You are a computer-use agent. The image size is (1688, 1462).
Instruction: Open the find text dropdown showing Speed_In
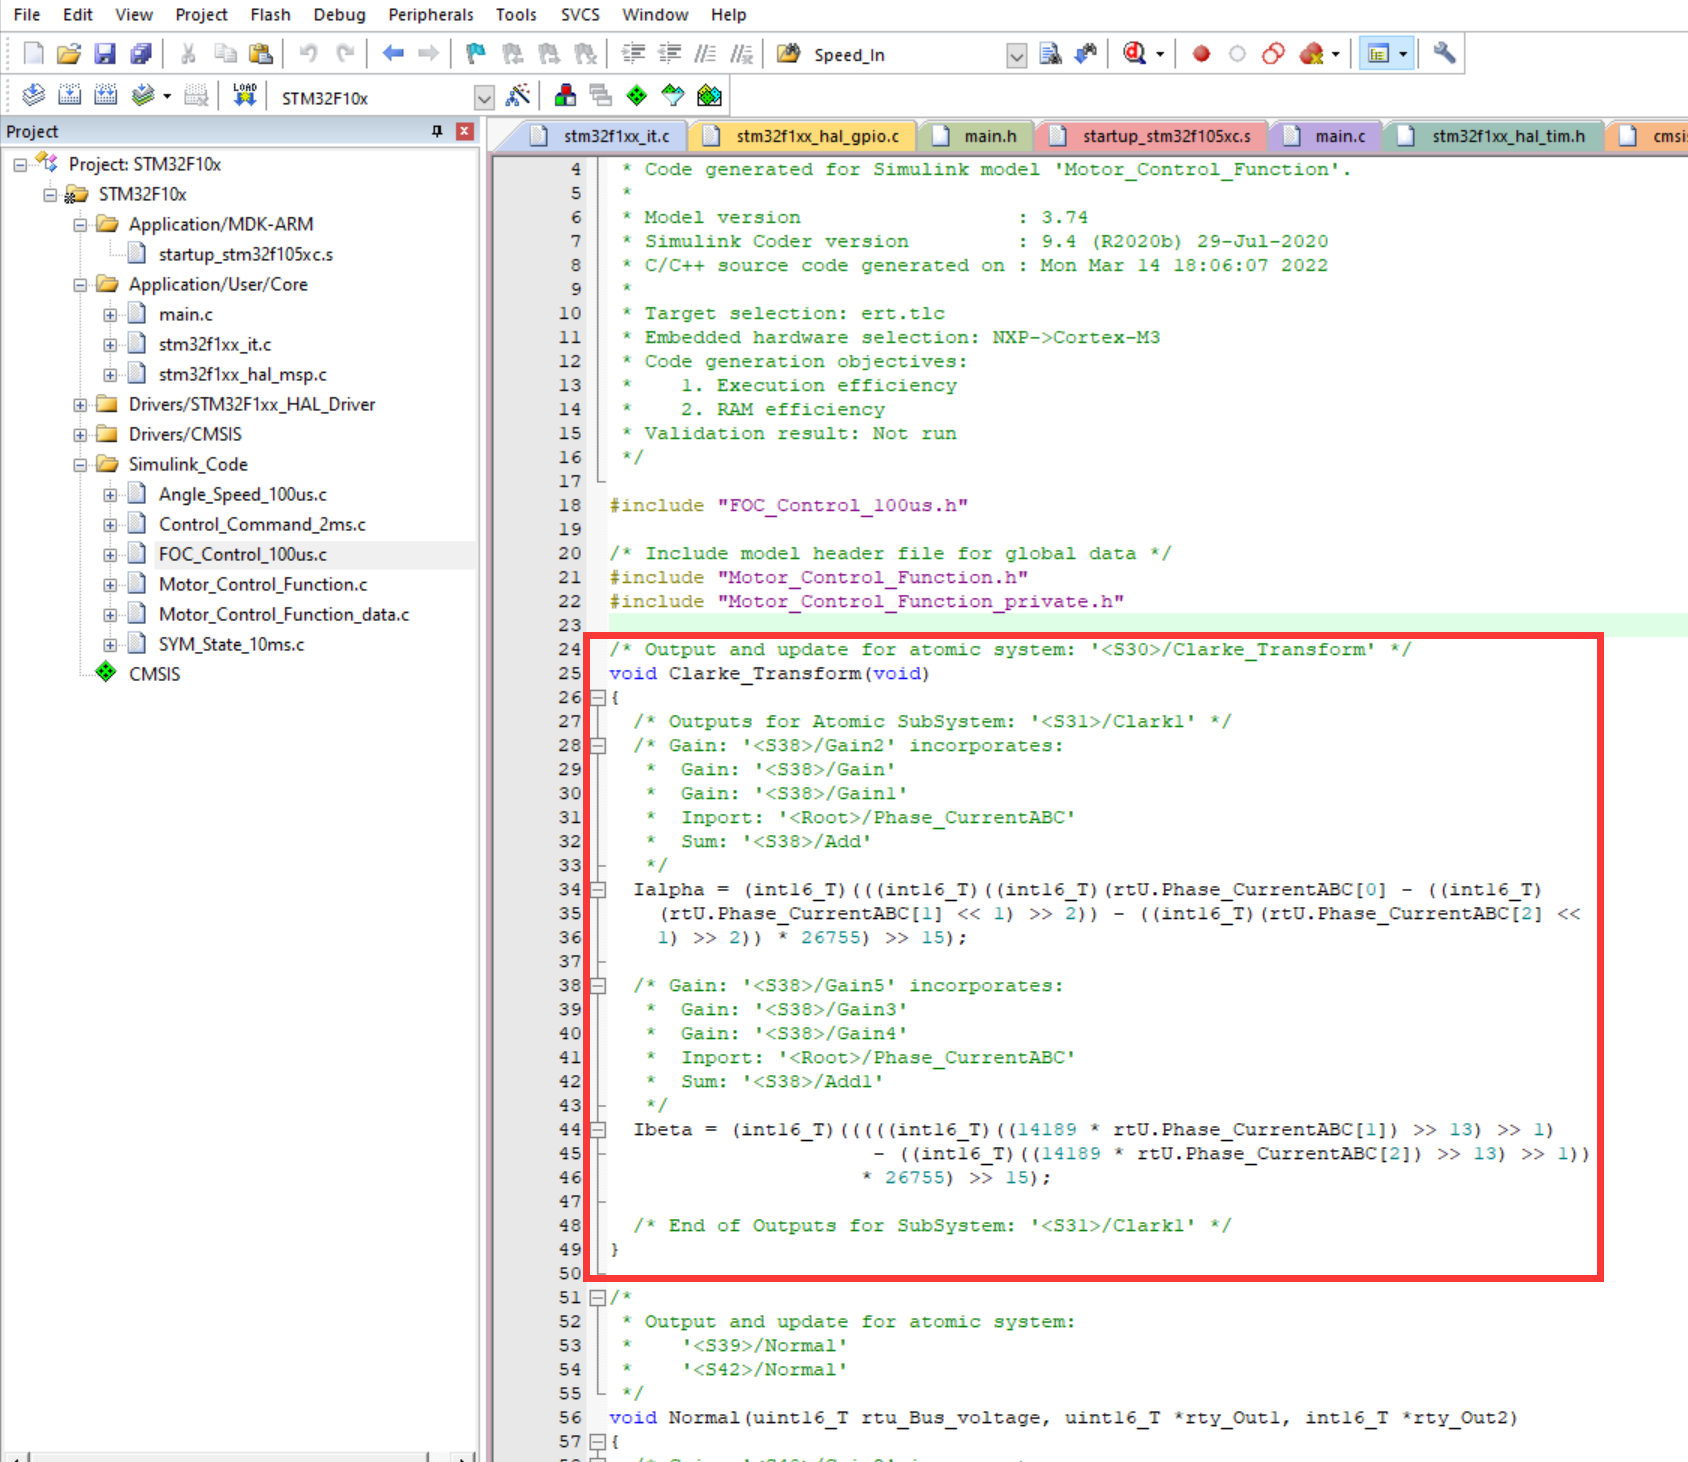(1016, 56)
